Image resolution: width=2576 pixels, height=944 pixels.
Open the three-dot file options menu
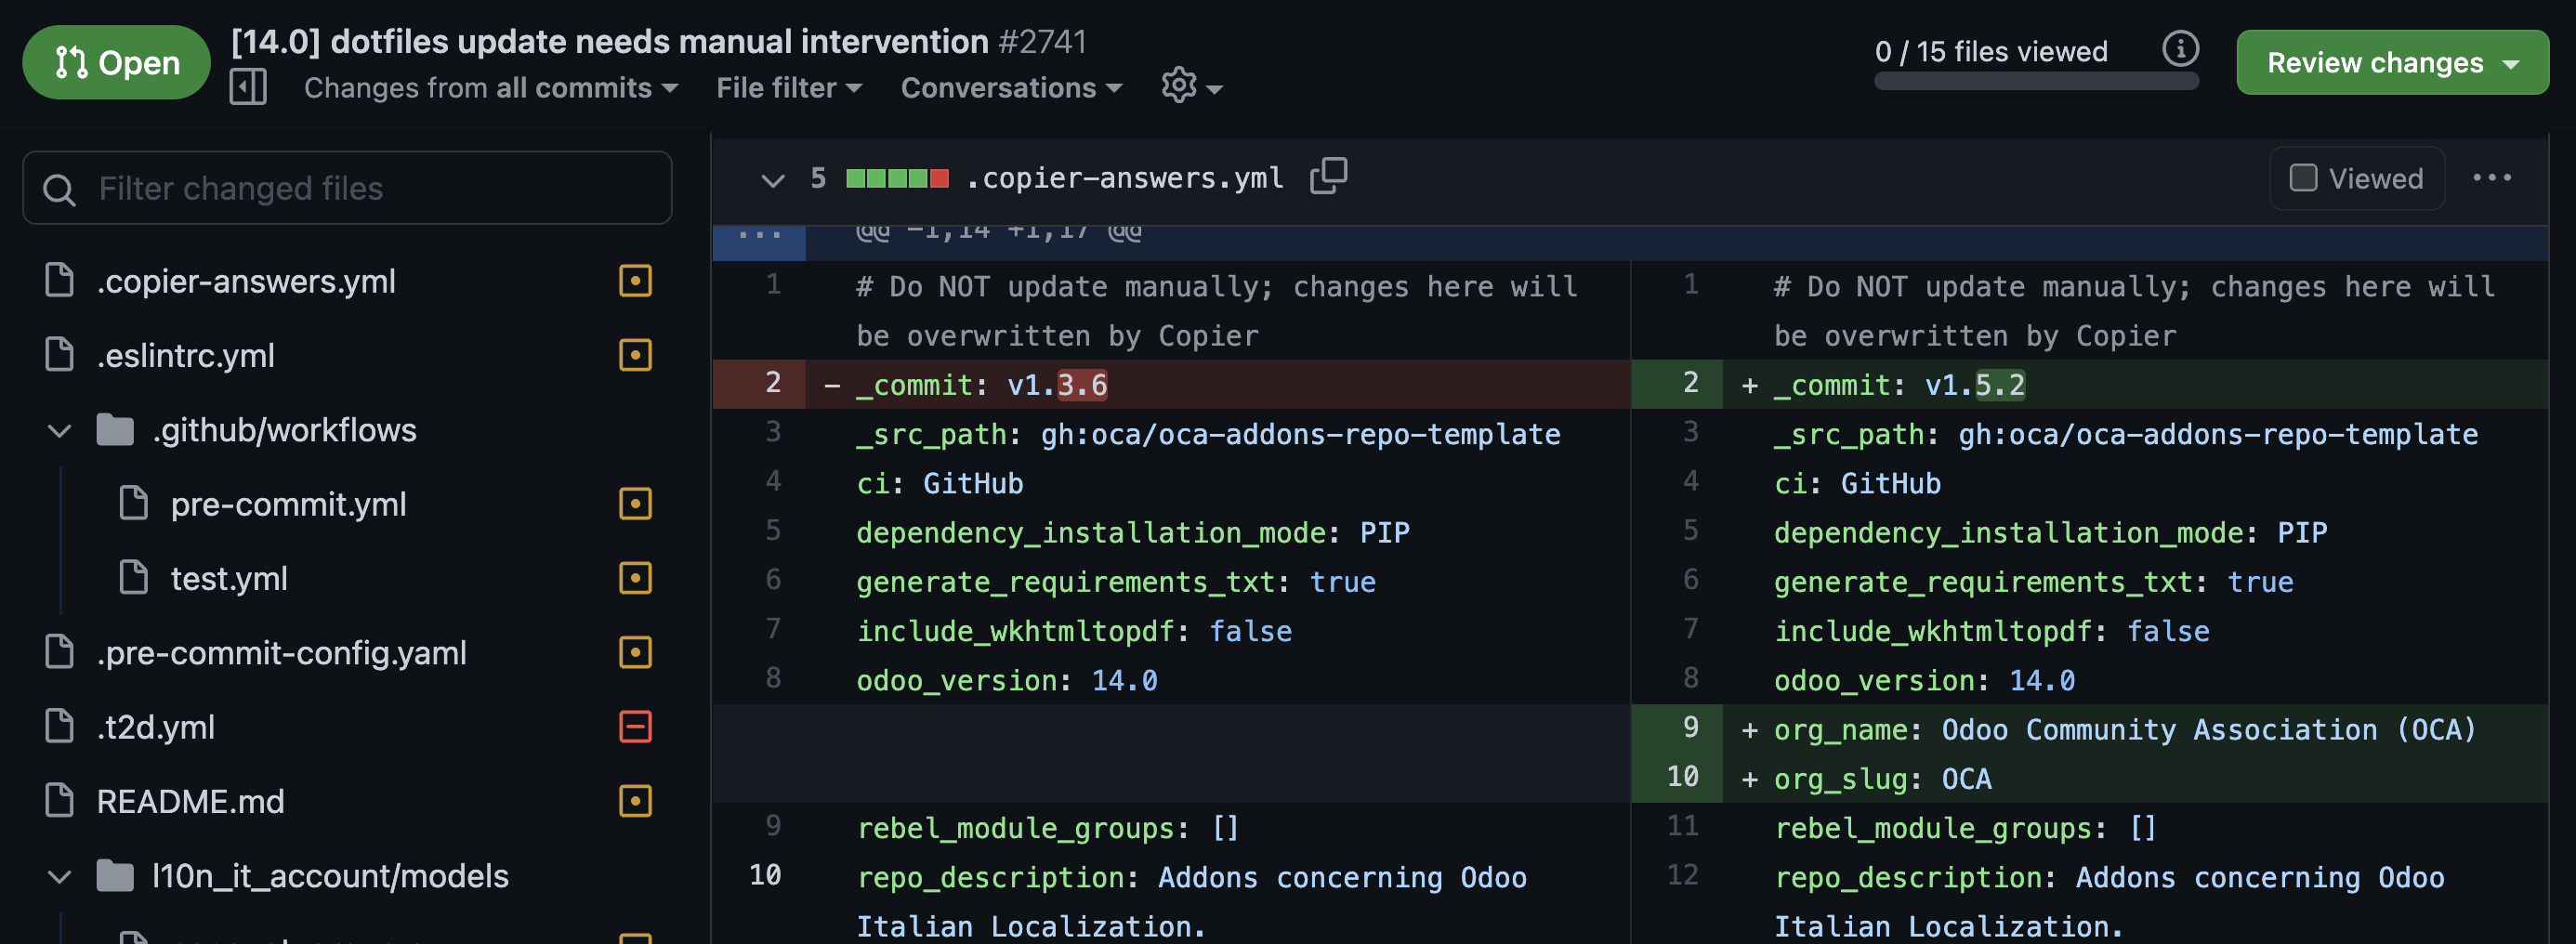2491,178
